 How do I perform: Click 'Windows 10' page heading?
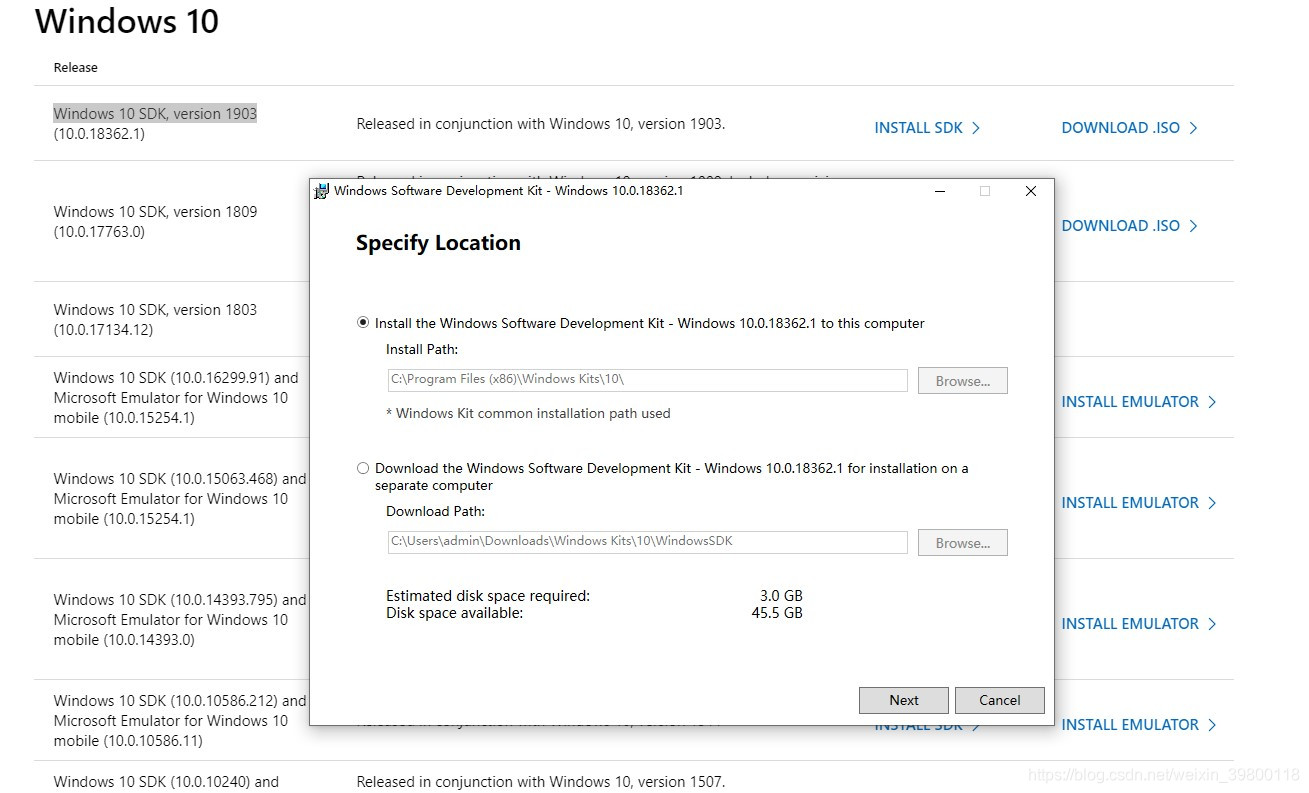click(x=127, y=21)
